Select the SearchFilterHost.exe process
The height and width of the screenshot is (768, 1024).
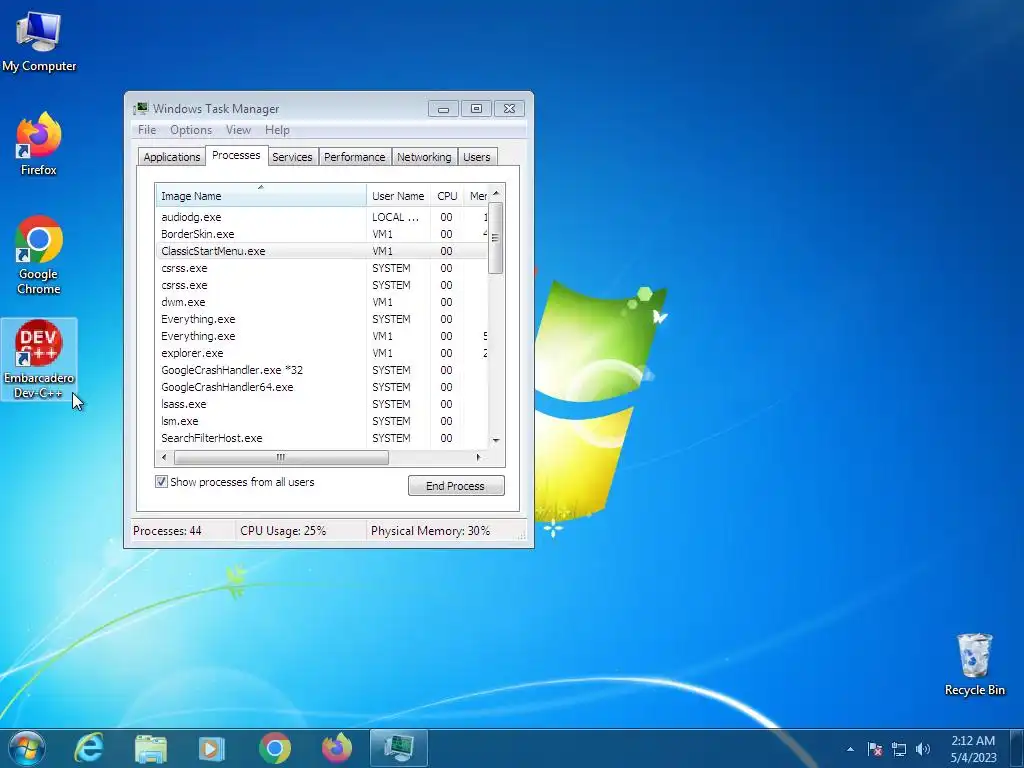(x=321, y=438)
